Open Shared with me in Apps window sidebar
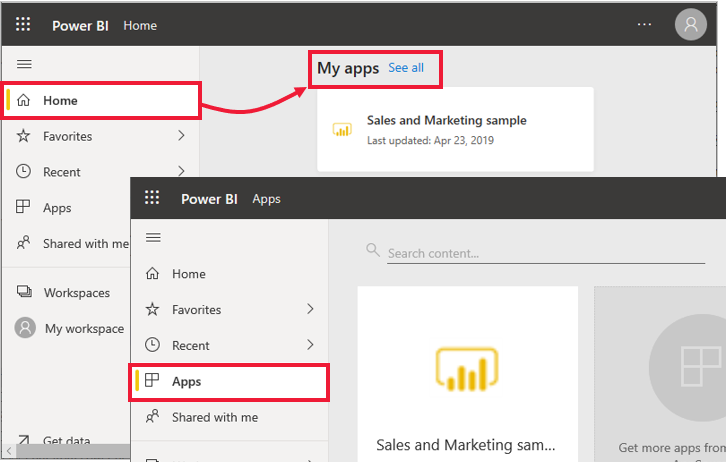This screenshot has width=726, height=462. (x=230, y=417)
